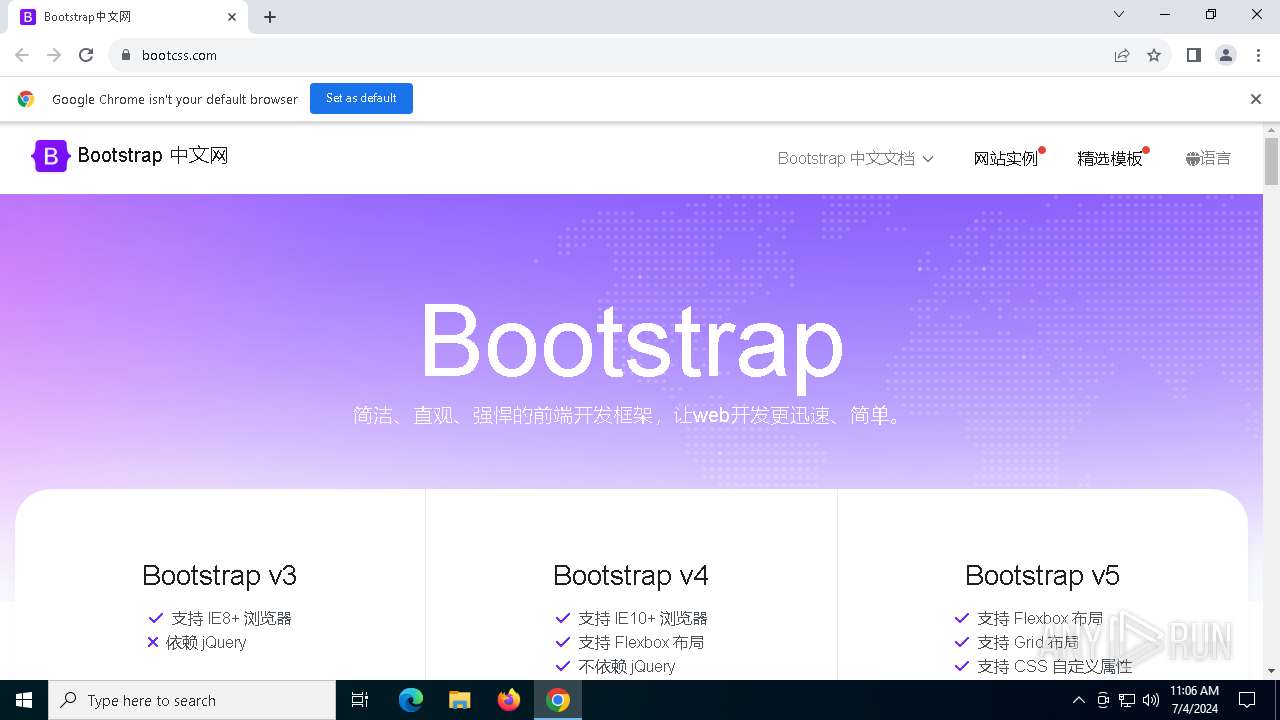Open the 网站实例 menu item
Viewport: 1280px width, 720px height.
[x=1006, y=158]
